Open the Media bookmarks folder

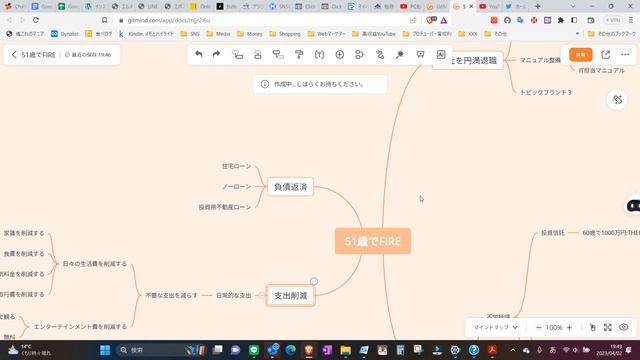[218, 34]
